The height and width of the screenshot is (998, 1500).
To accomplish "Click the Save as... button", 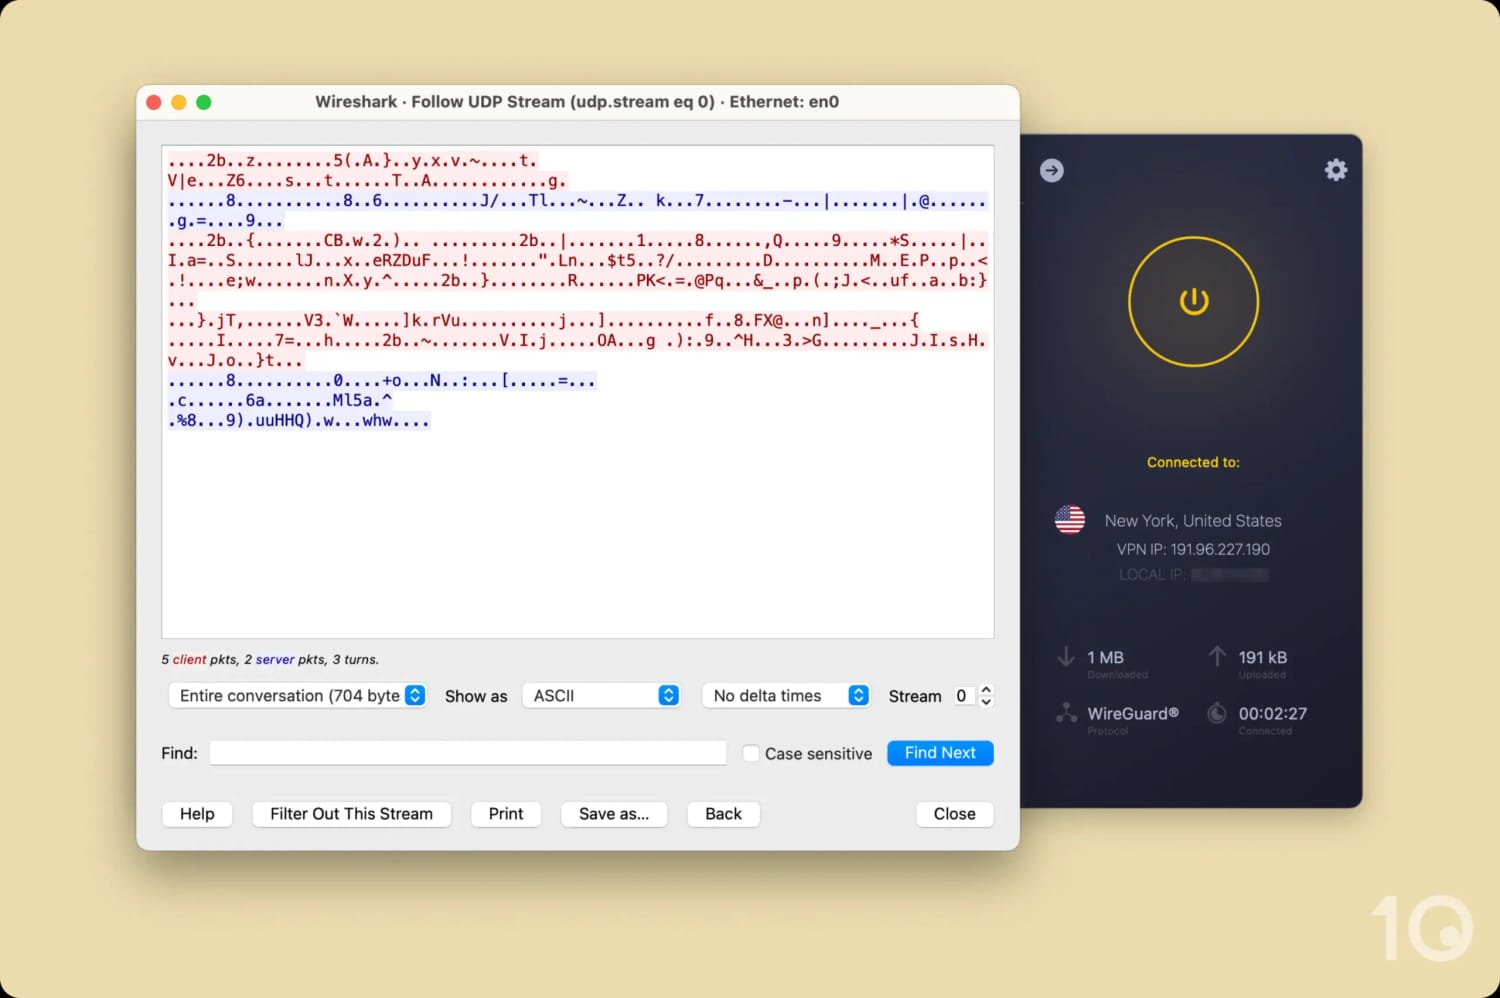I will (x=614, y=813).
